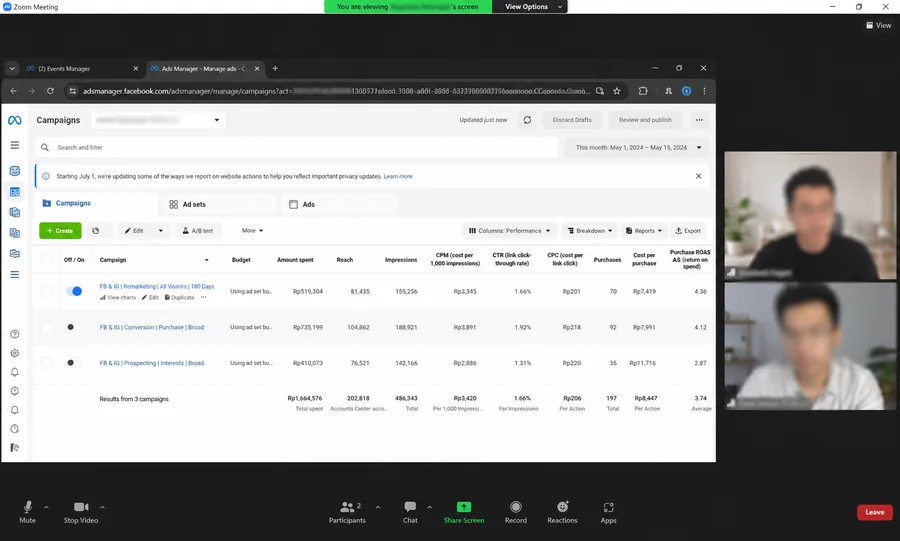Start Zoom Record
The image size is (900, 541).
point(515,512)
